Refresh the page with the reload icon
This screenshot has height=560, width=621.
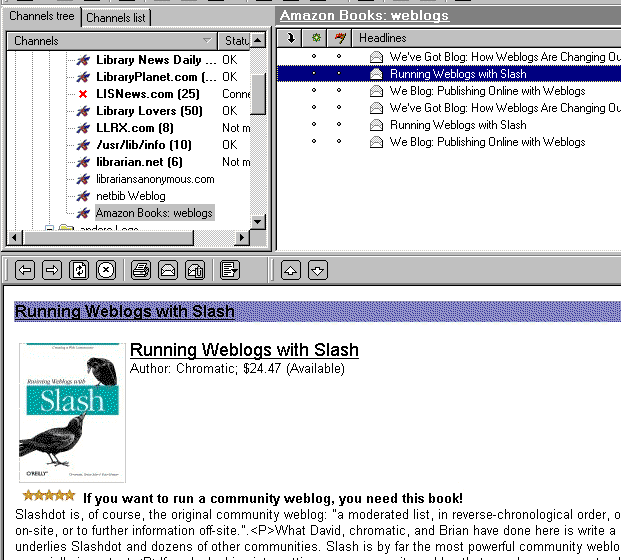coord(79,270)
